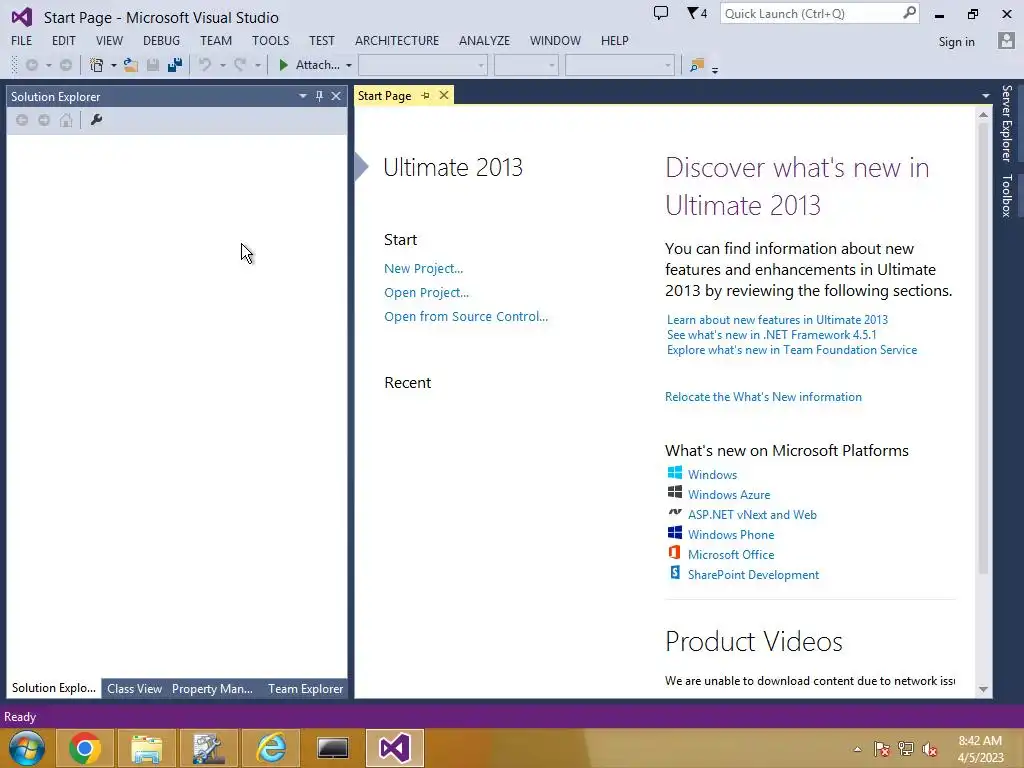The image size is (1024, 768).
Task: Open the Solution Configurations combo box
Action: coord(423,65)
